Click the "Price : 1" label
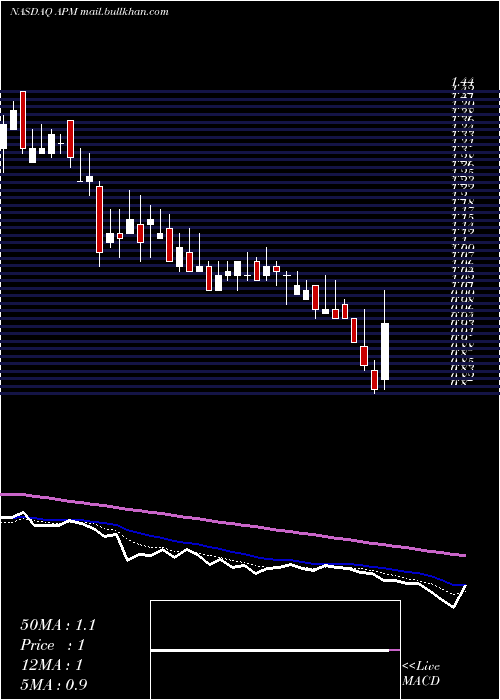 [x=52, y=645]
